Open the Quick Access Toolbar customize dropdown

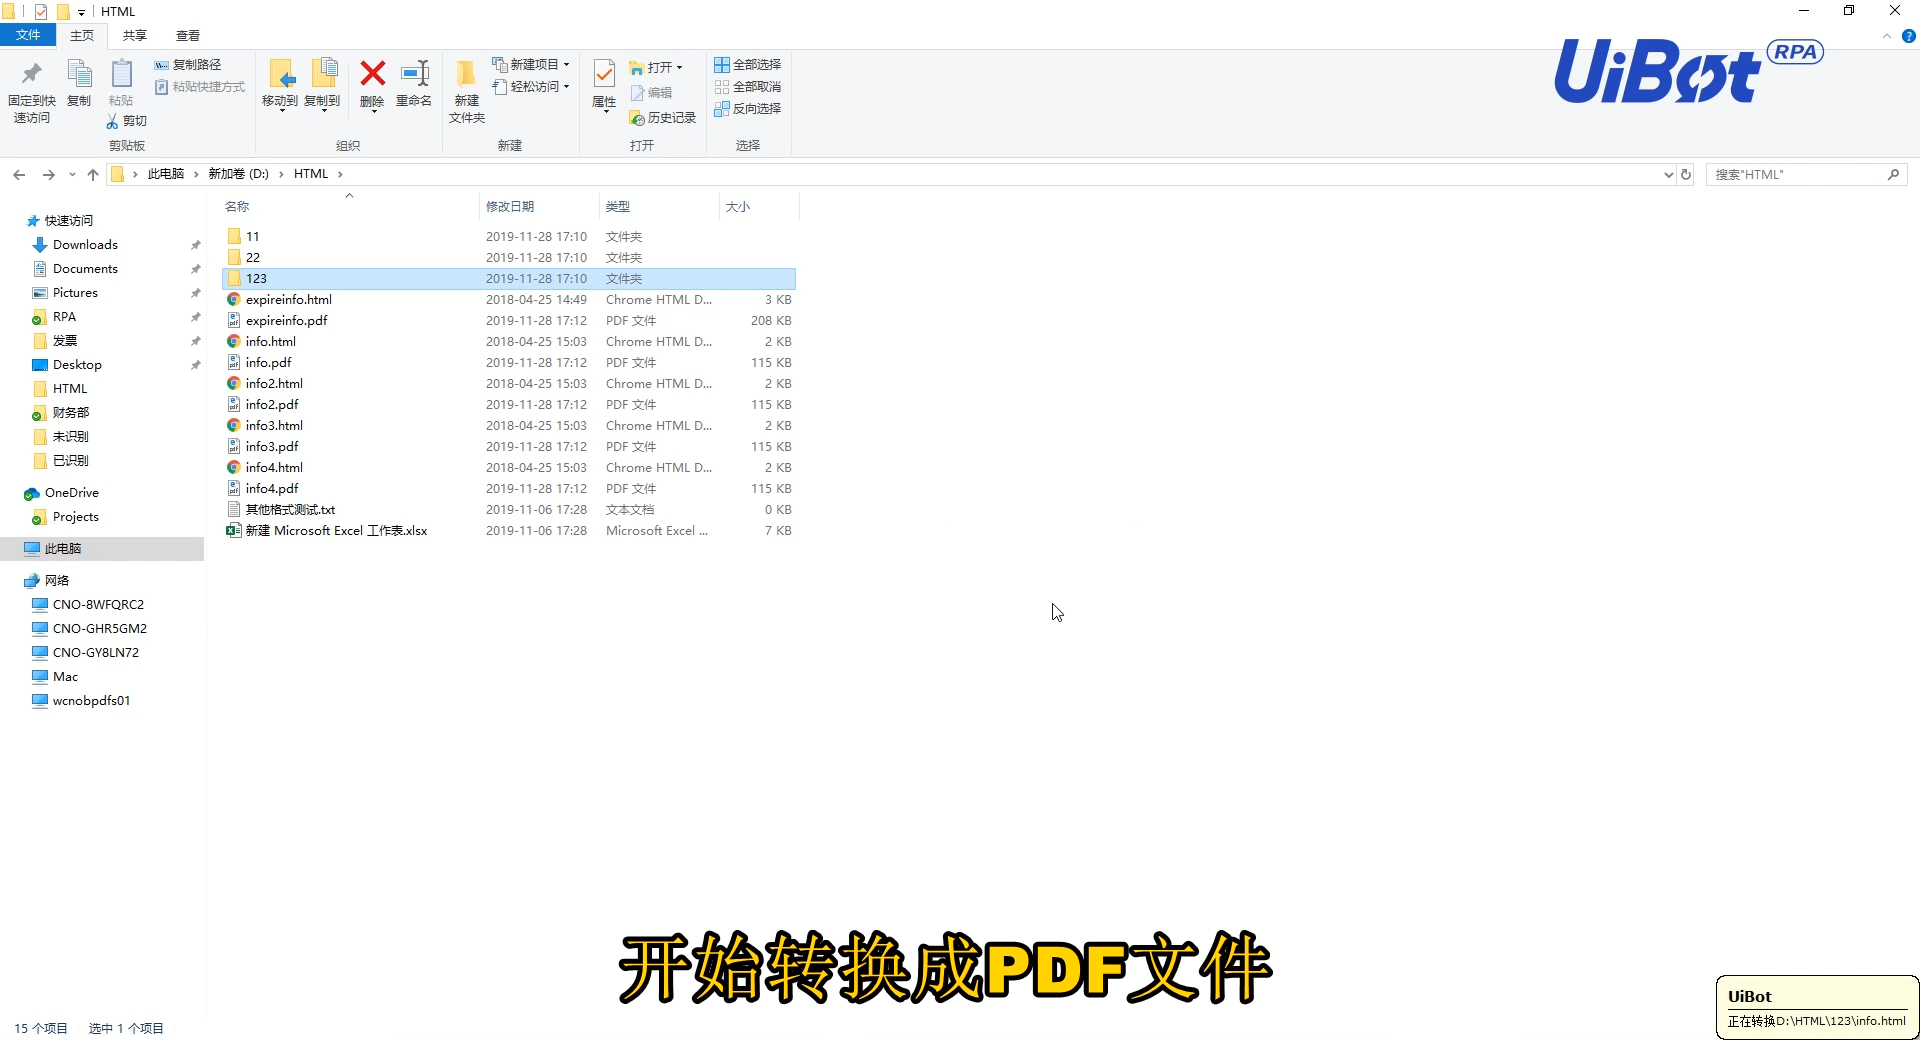pos(81,12)
